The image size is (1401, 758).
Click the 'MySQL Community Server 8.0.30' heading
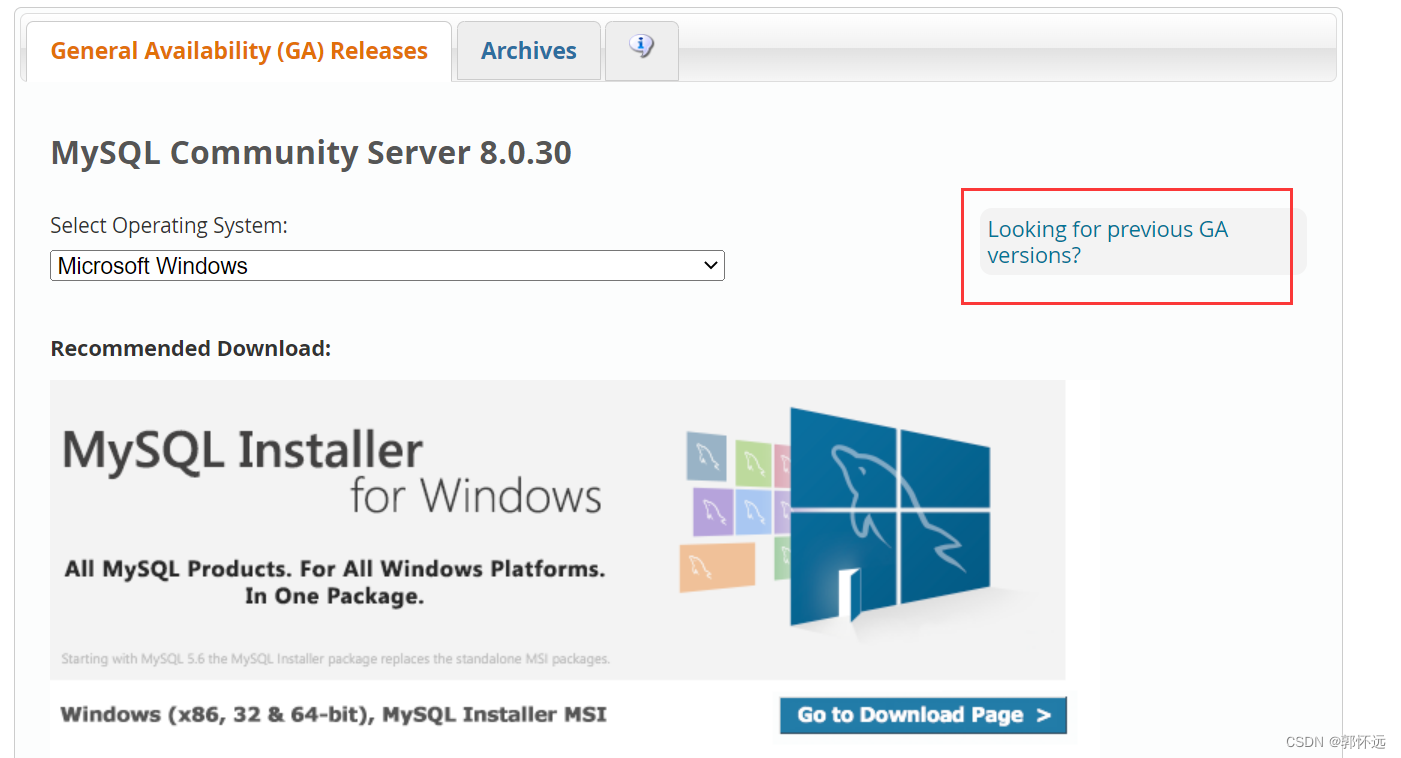[x=311, y=153]
